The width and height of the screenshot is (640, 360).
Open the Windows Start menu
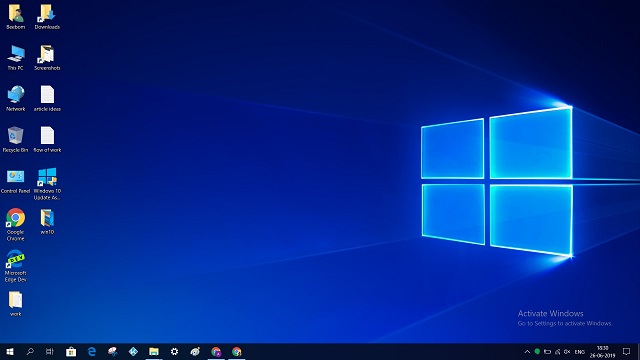pyautogui.click(x=10, y=351)
